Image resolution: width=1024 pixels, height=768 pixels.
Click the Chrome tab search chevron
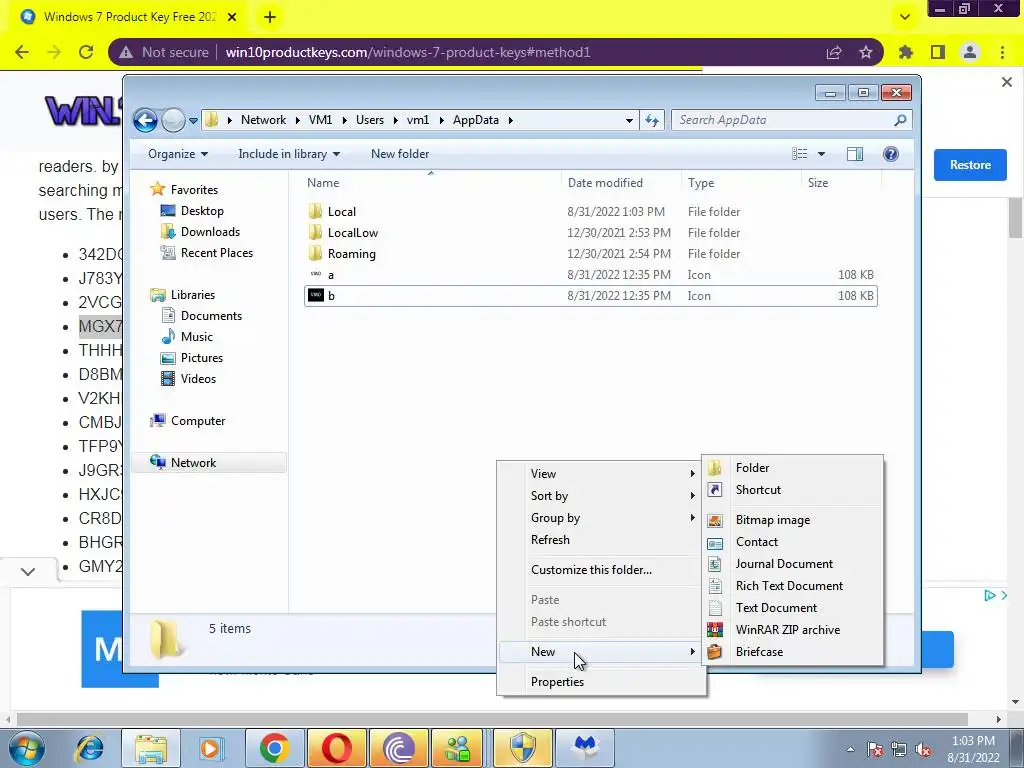[x=904, y=17]
